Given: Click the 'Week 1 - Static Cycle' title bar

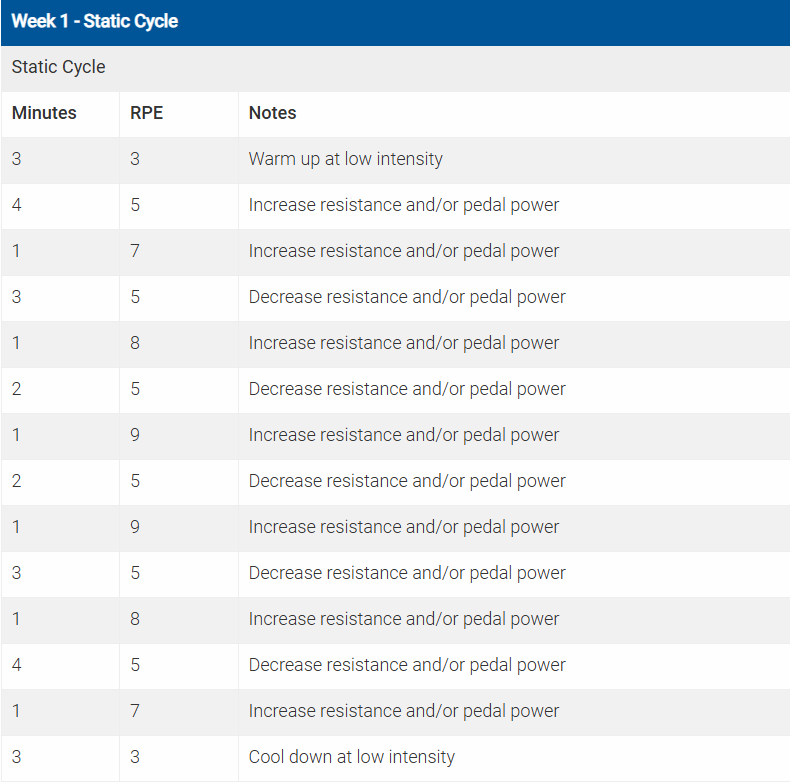Looking at the screenshot, I should point(95,21).
